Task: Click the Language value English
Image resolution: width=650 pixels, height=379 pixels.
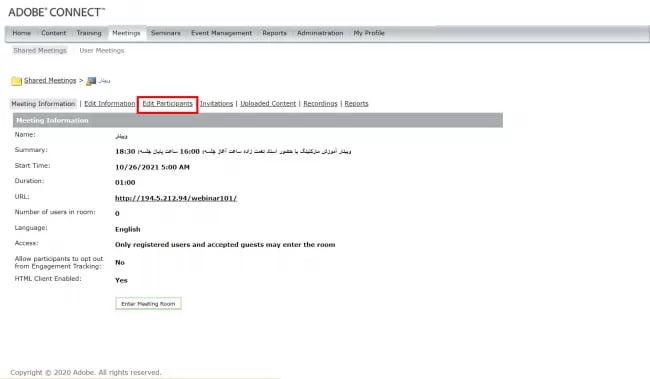Action: (x=128, y=229)
